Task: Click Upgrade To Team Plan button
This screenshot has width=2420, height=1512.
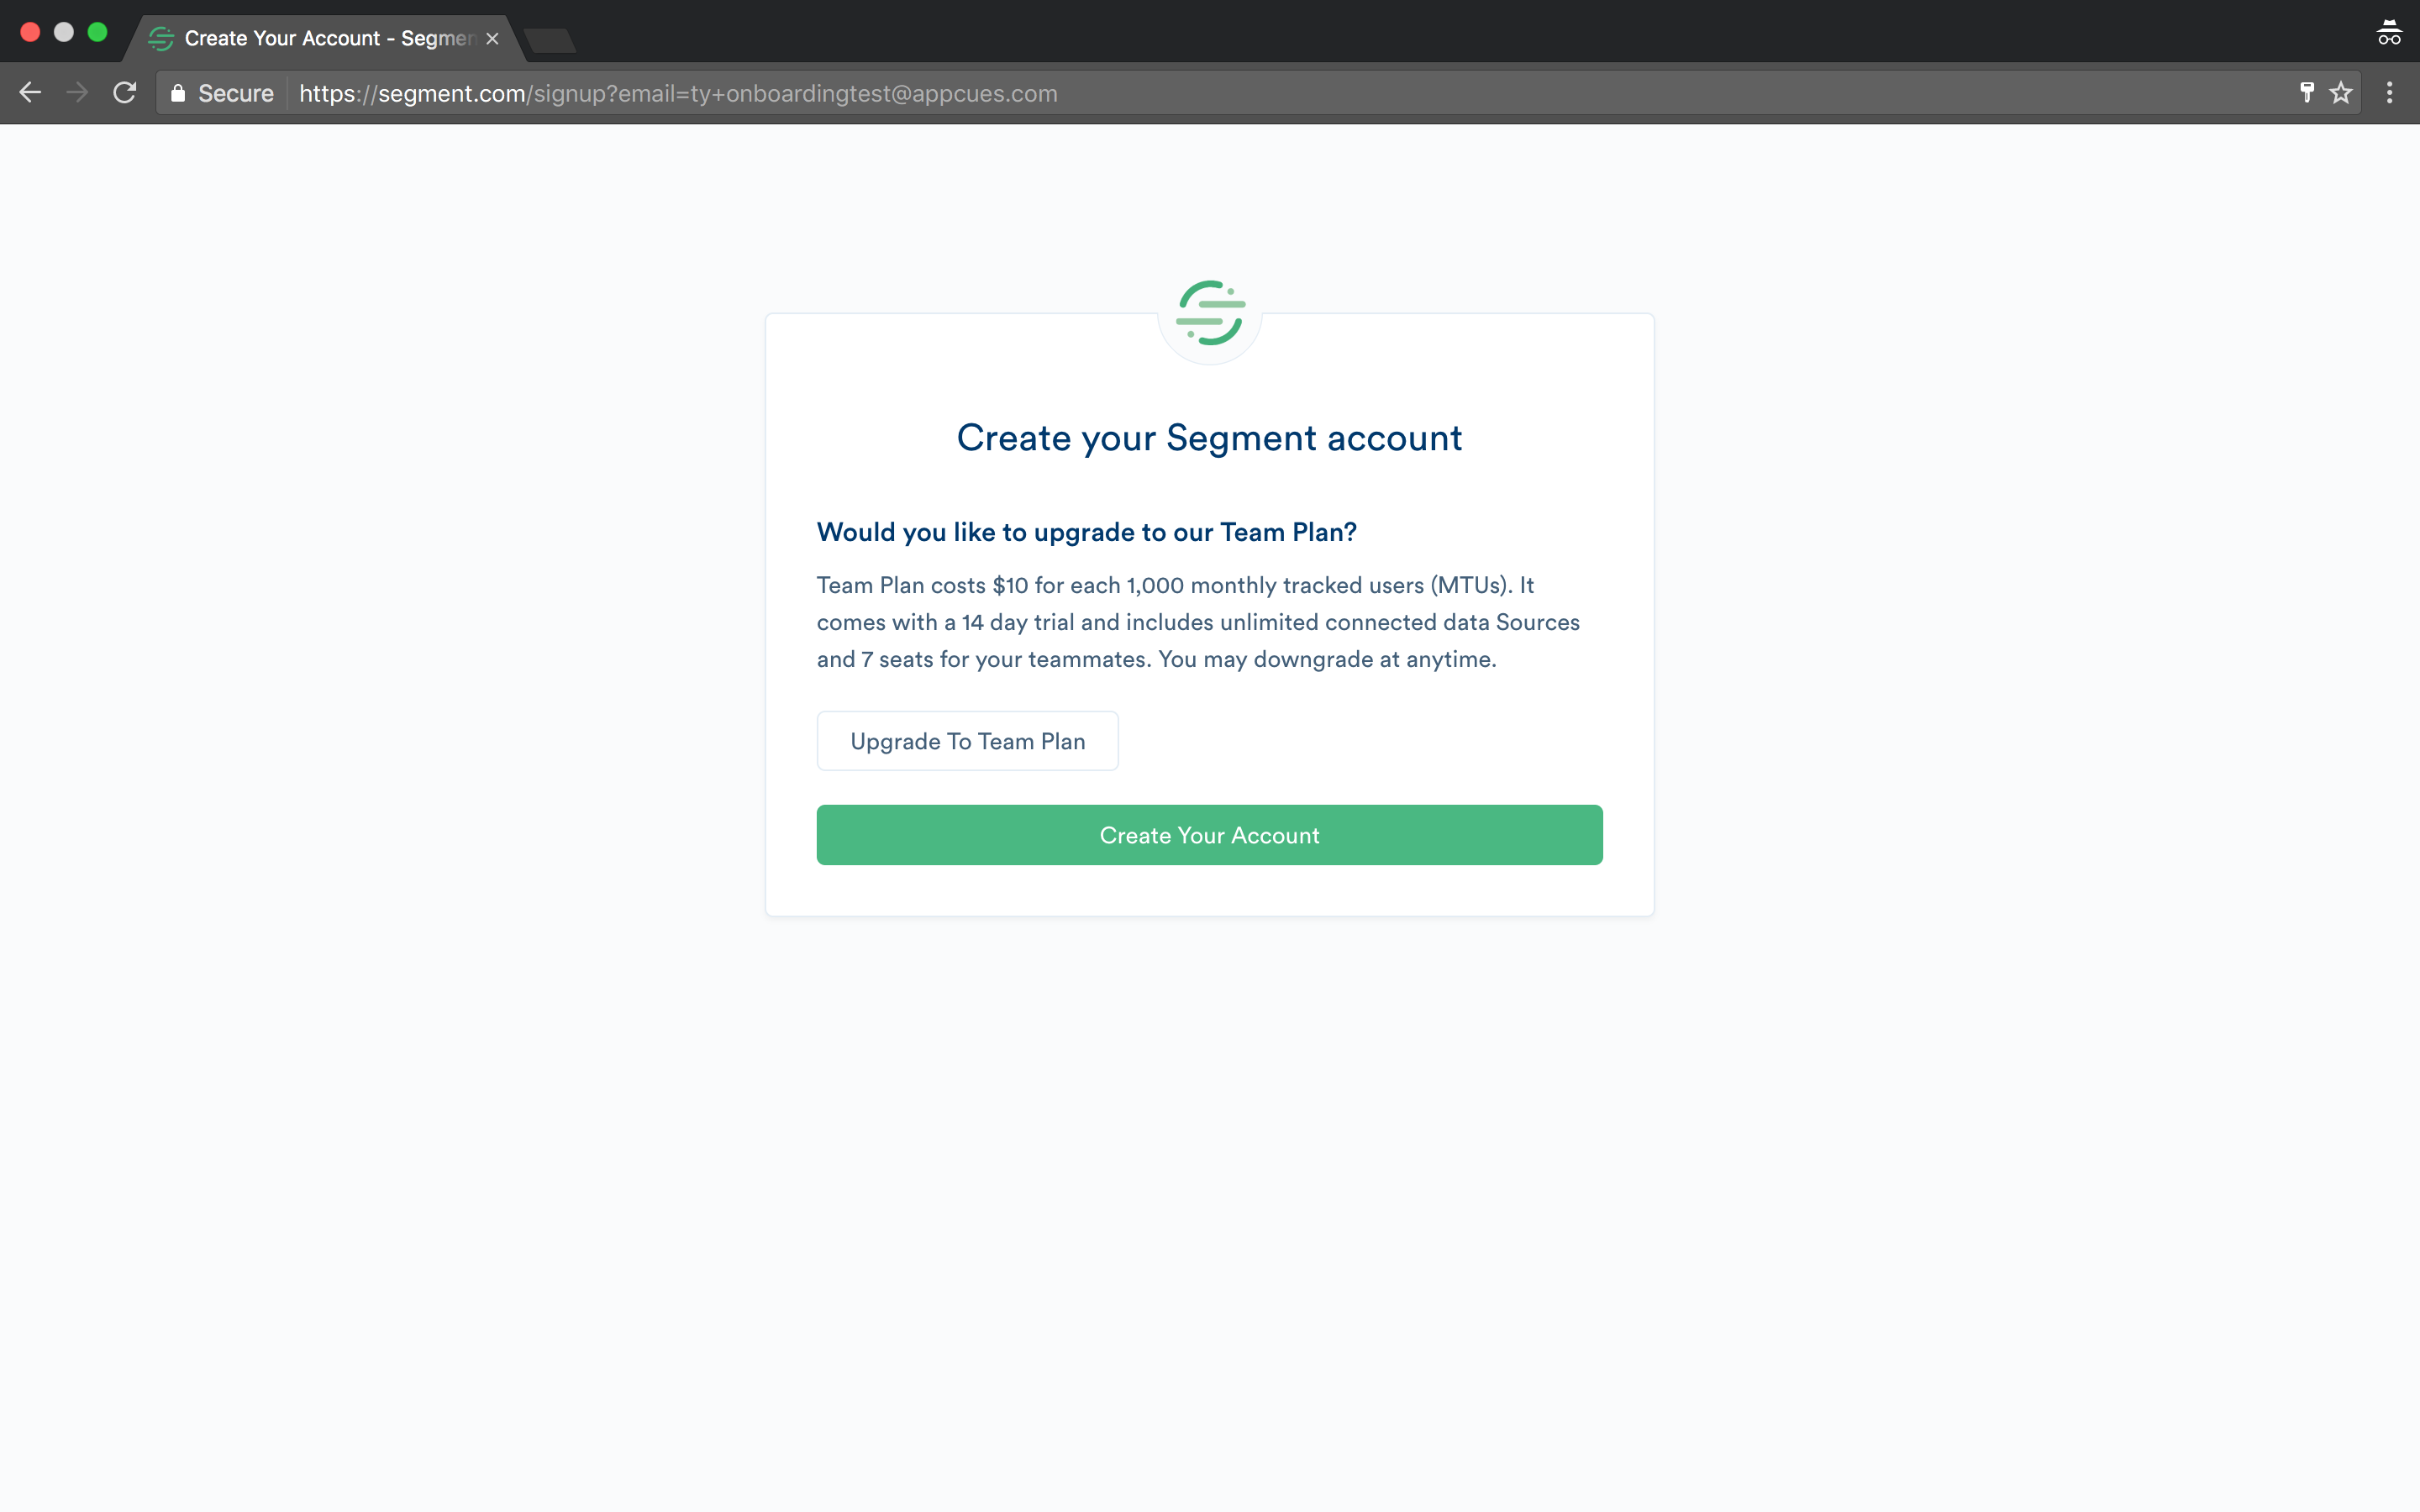Action: click(x=967, y=741)
